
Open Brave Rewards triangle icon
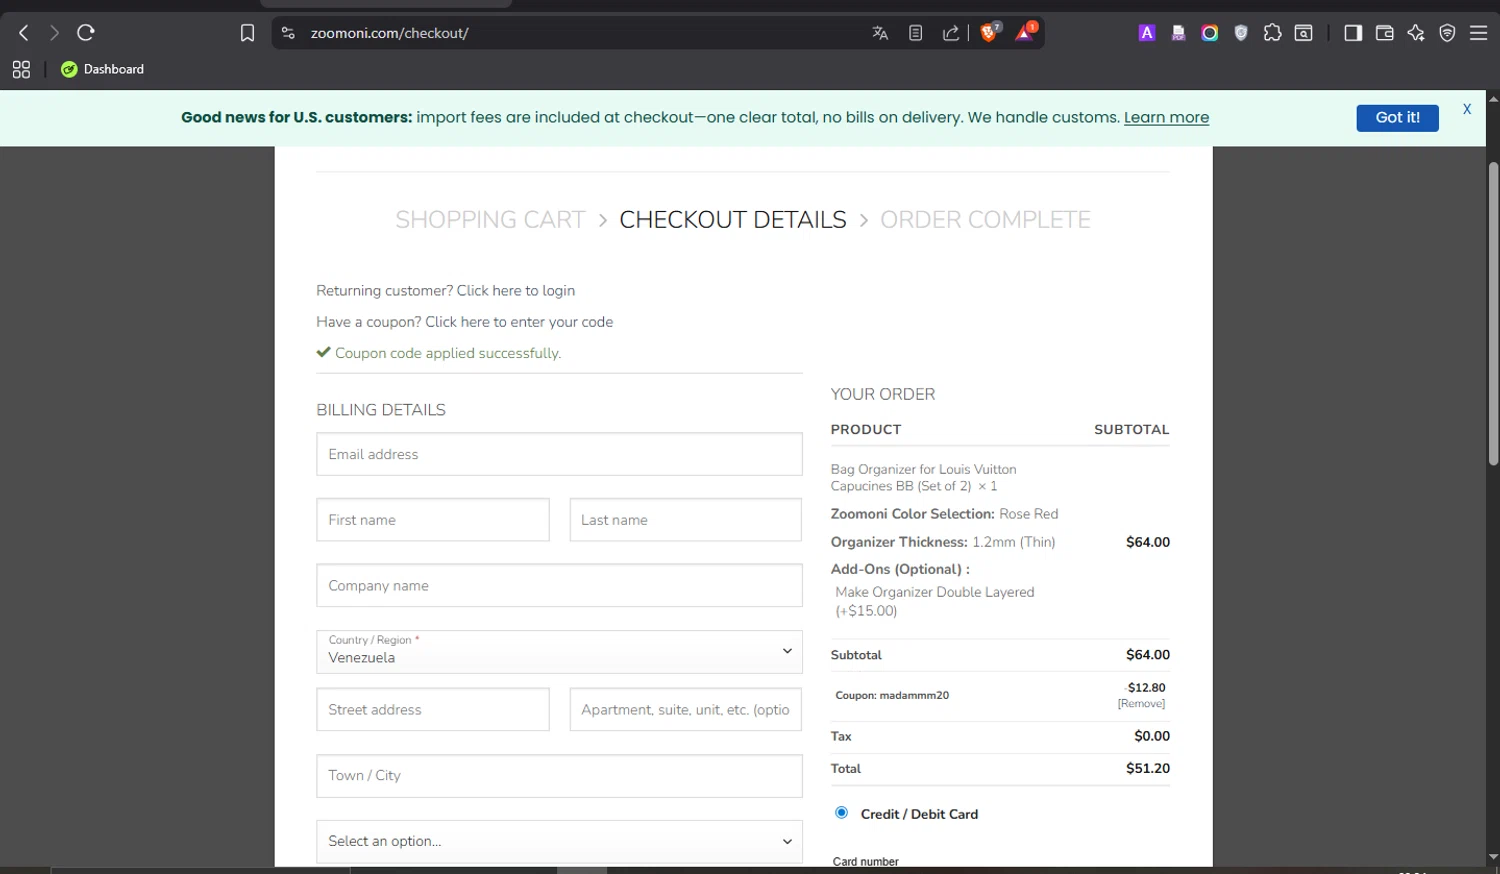[x=1025, y=33]
